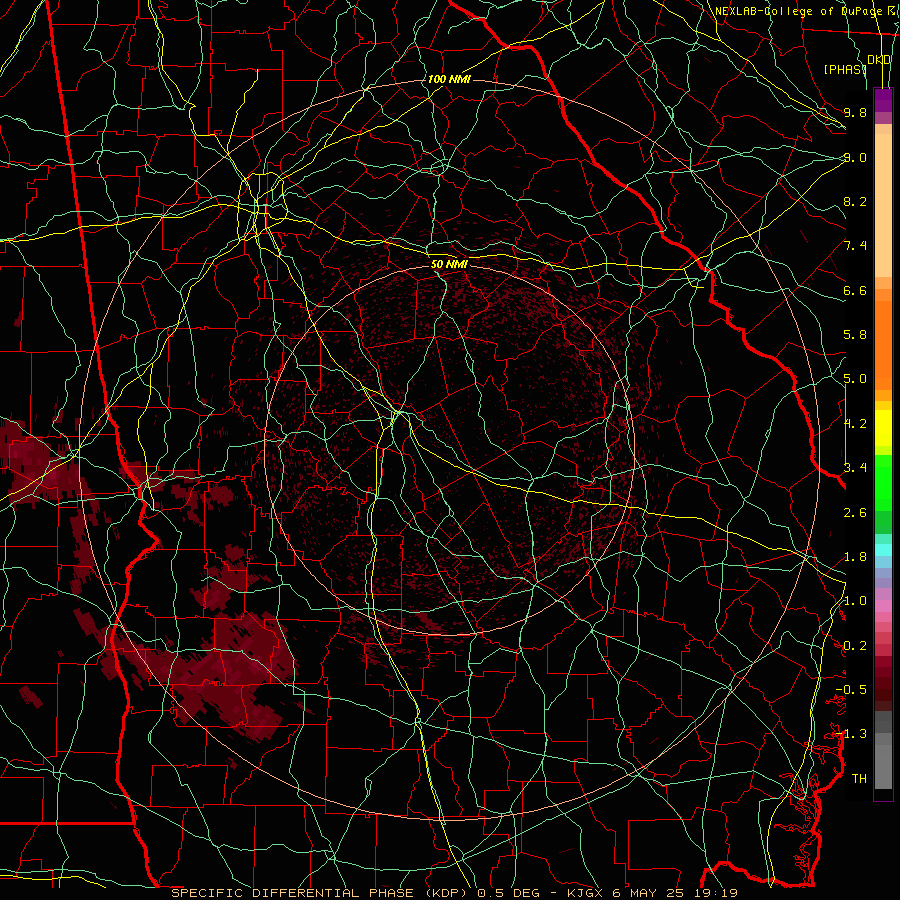Click the 4.2 scale value
The height and width of the screenshot is (900, 900).
855,424
